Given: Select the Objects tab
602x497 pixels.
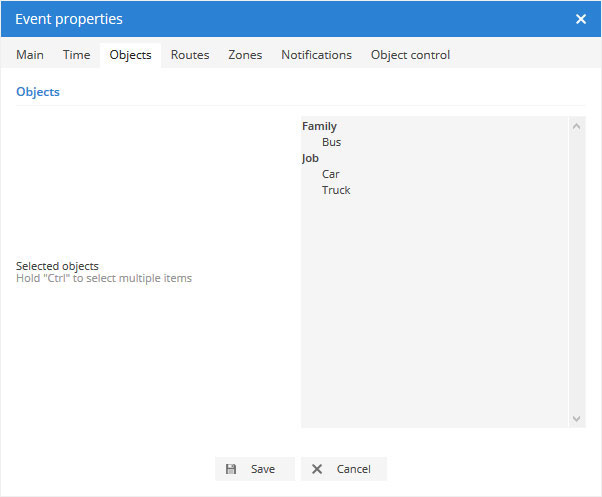Looking at the screenshot, I should coord(130,55).
